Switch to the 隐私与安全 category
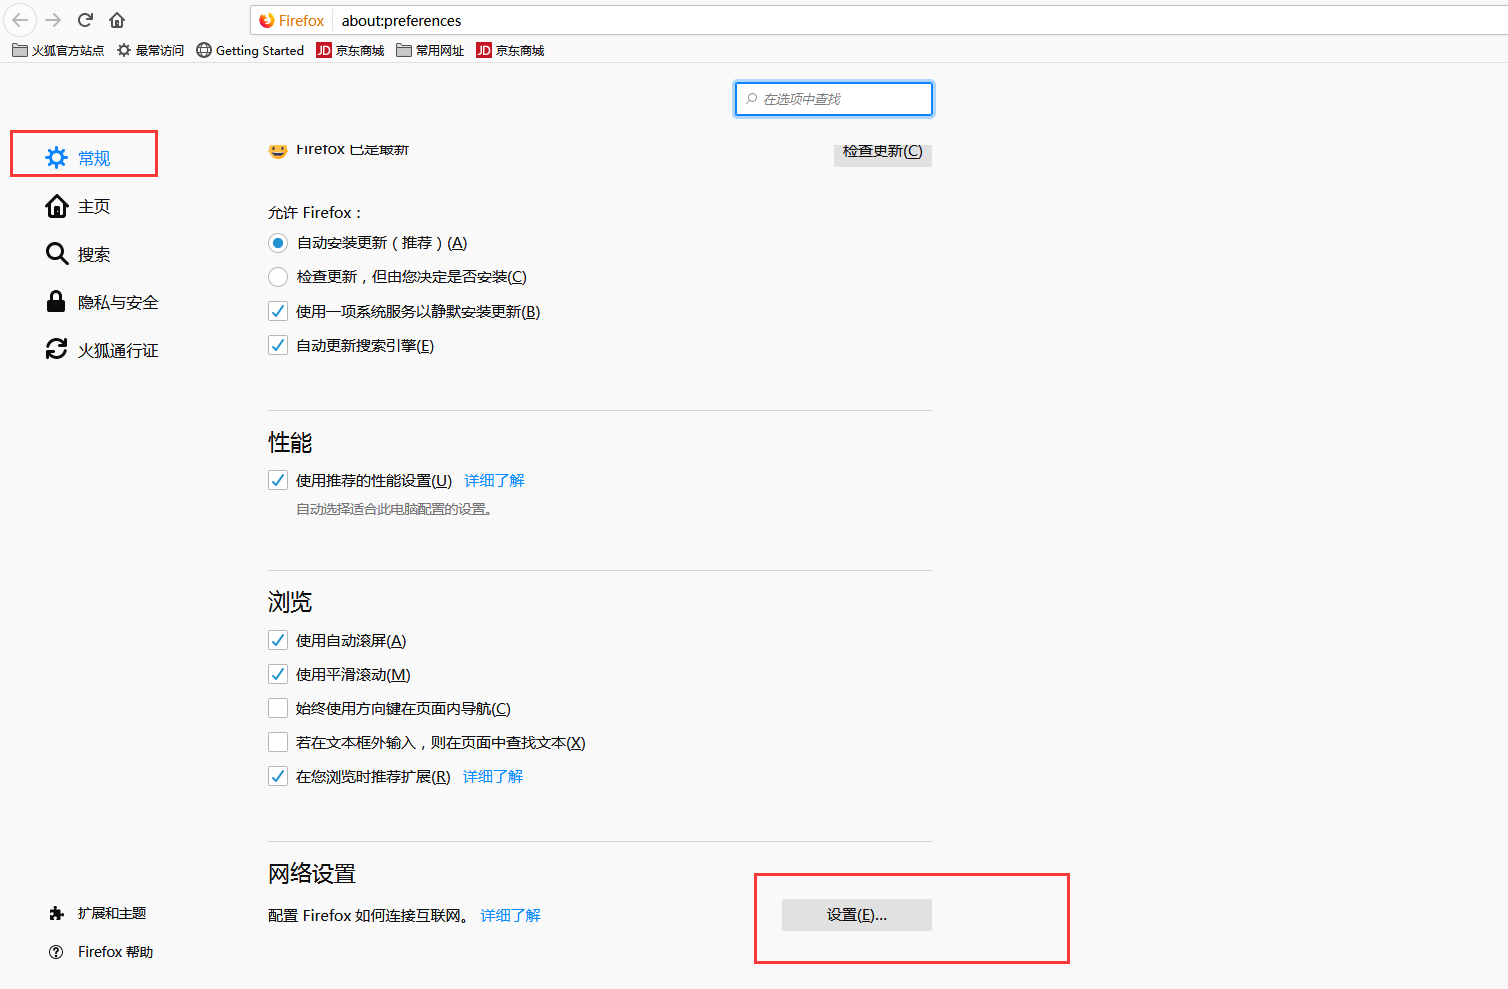Screen dimensions: 1508x989 pos(102,302)
